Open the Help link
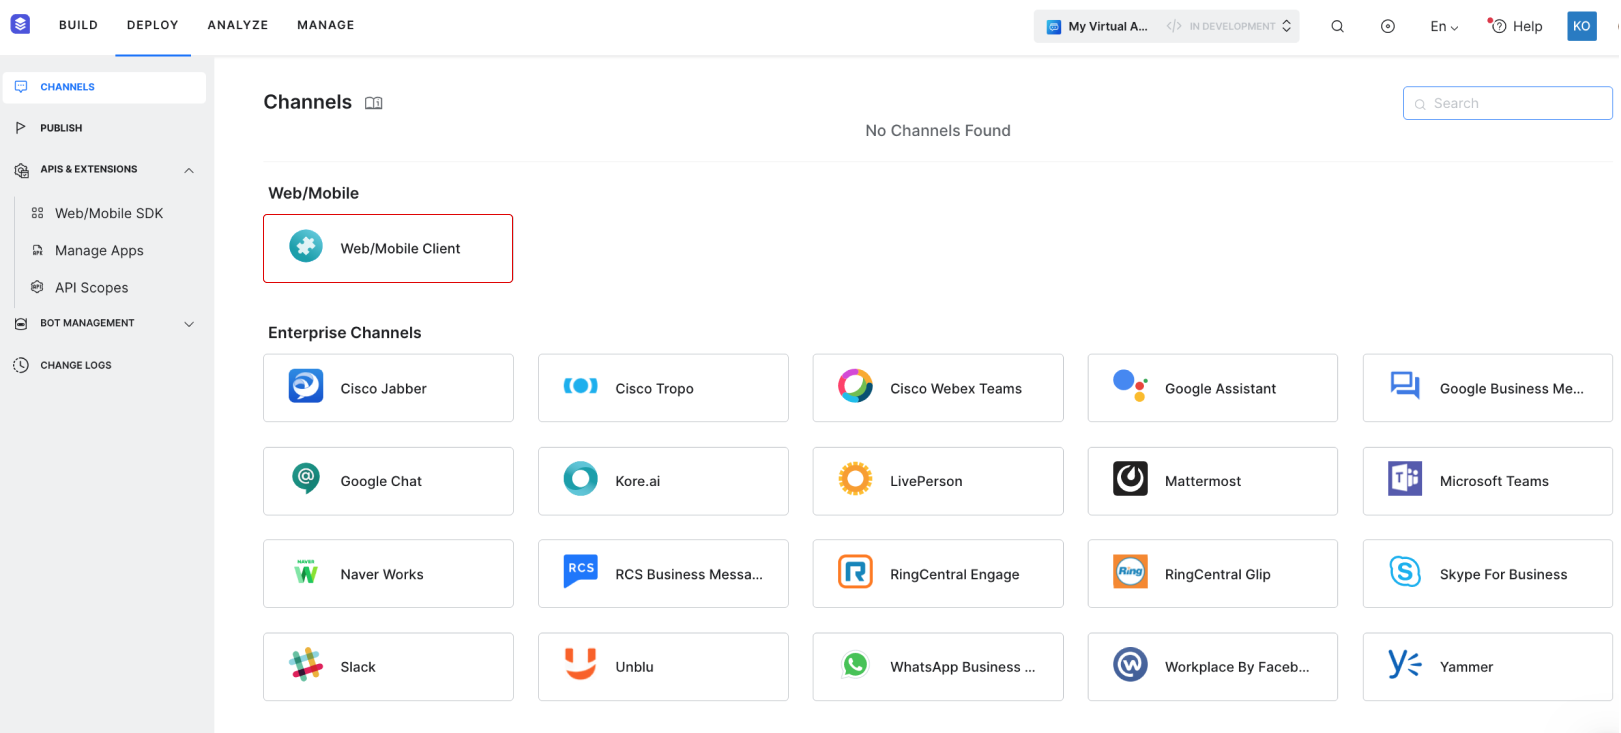 [1516, 26]
